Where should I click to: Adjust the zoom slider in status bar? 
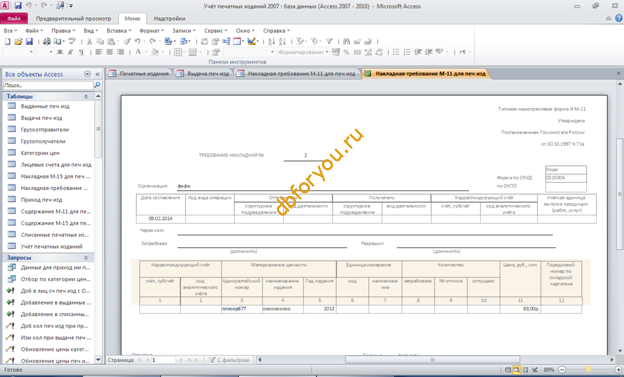(588, 370)
